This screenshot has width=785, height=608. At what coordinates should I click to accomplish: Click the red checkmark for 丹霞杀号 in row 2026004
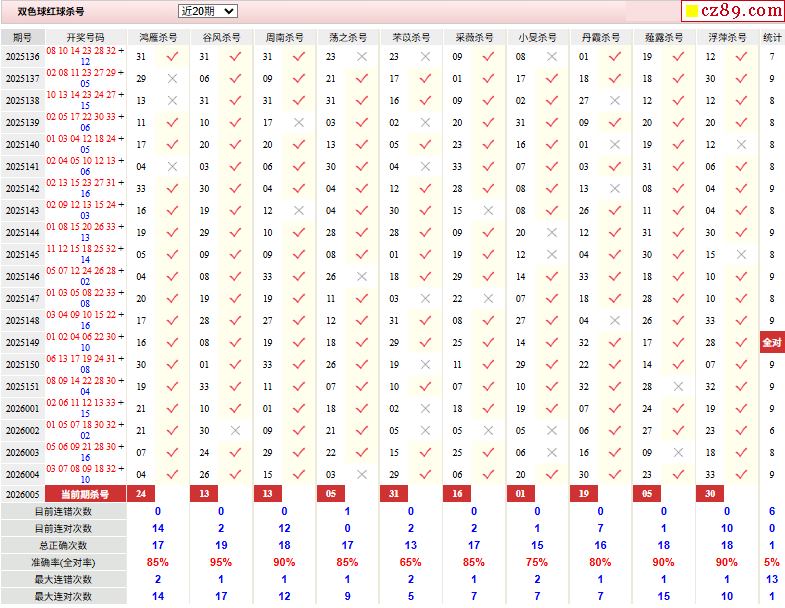615,475
